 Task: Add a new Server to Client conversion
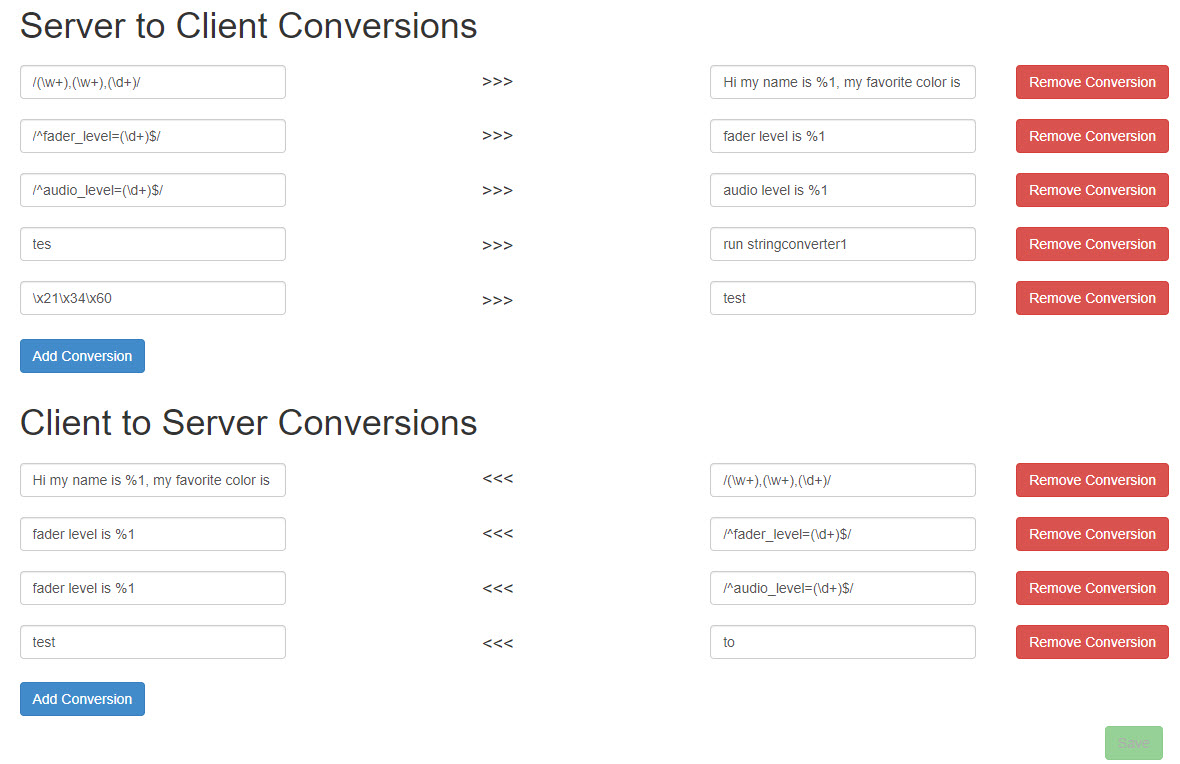(x=82, y=355)
